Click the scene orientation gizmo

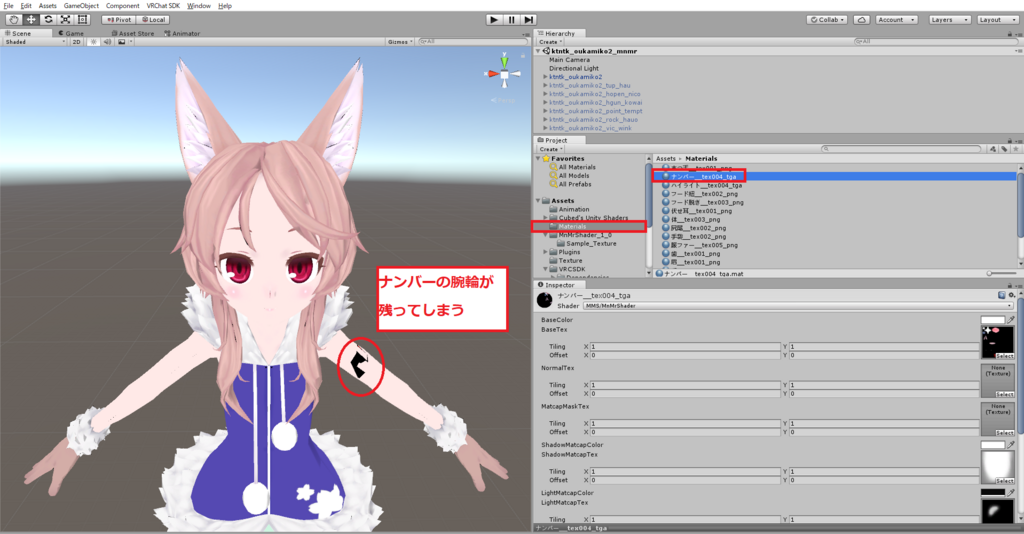point(504,73)
